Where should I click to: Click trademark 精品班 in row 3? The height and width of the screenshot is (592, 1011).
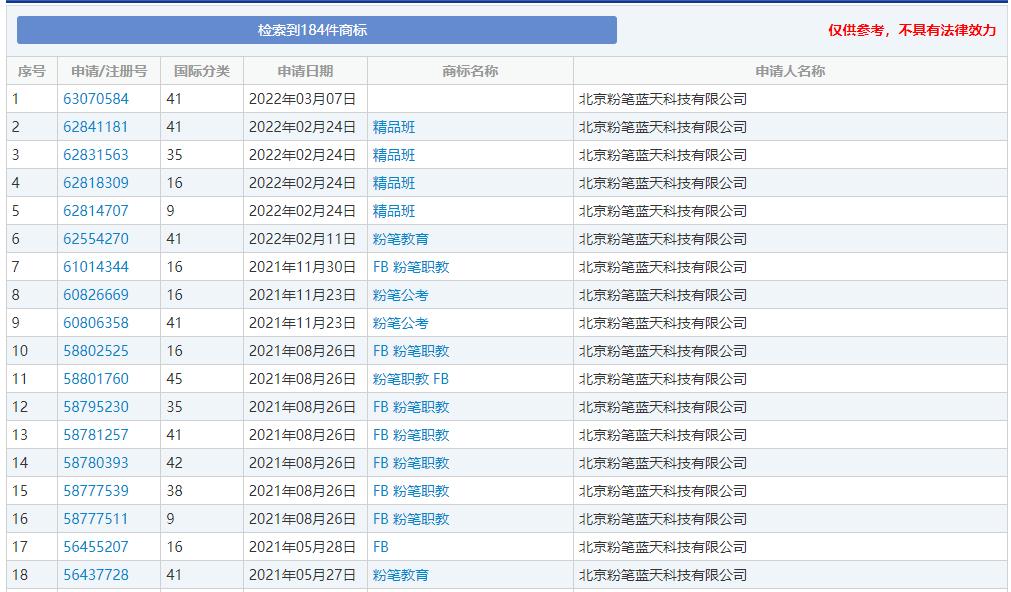click(x=394, y=155)
